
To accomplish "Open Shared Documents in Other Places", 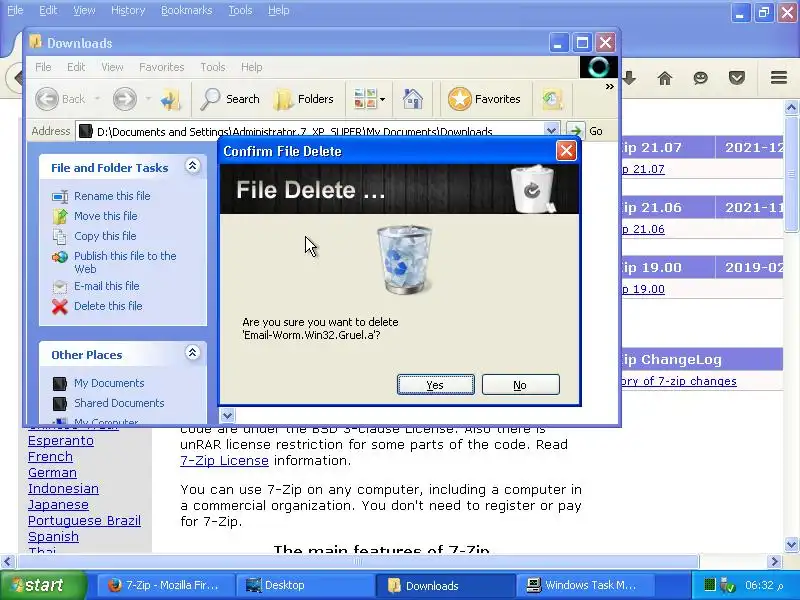I will 119,403.
